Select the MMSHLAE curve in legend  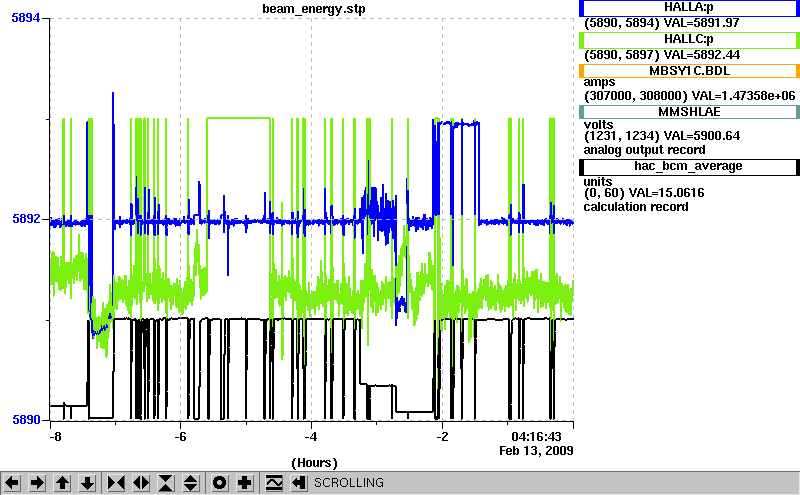[689, 112]
